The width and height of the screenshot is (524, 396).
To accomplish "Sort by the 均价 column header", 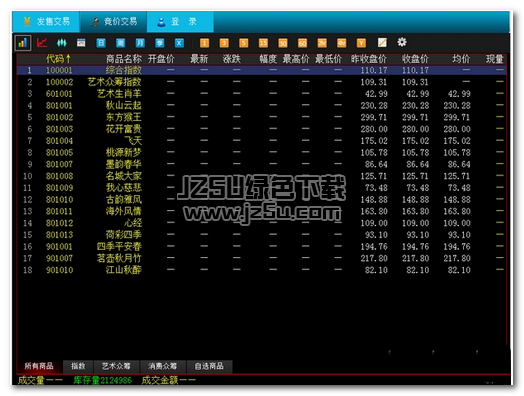I will click(461, 59).
